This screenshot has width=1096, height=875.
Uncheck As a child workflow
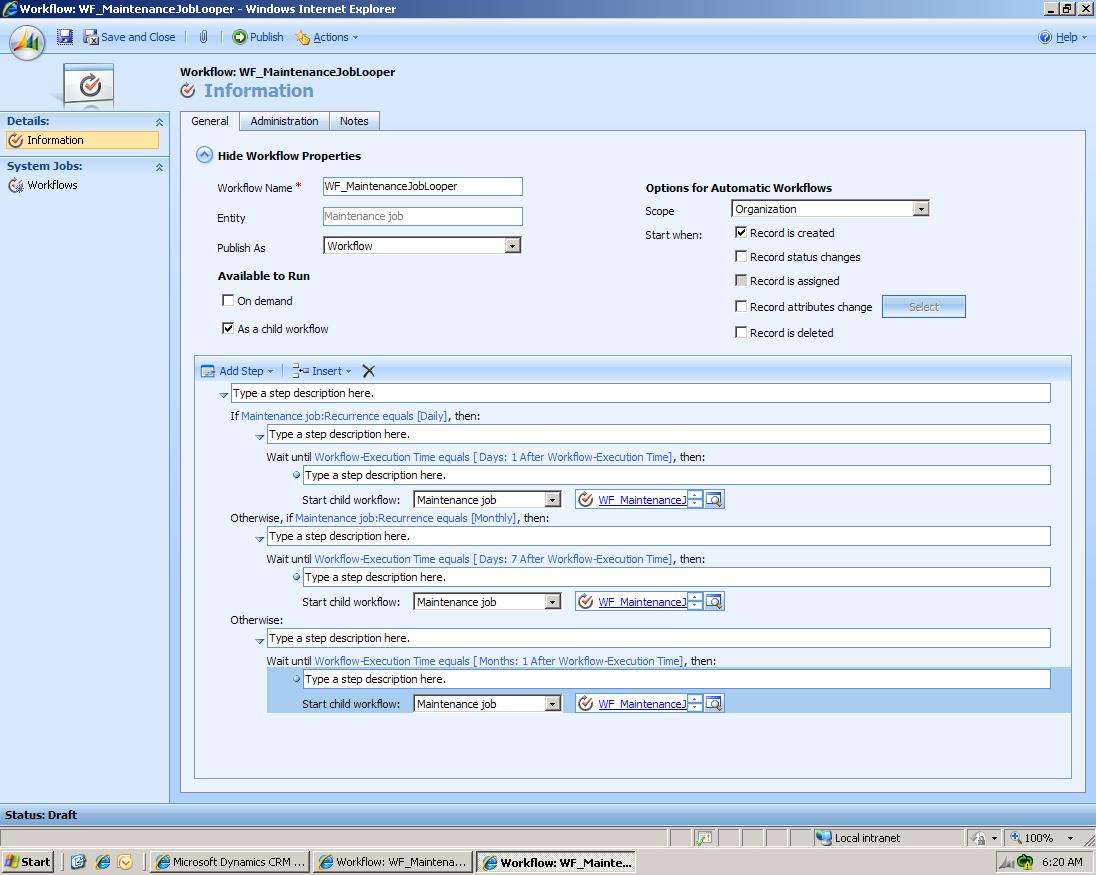(x=228, y=328)
